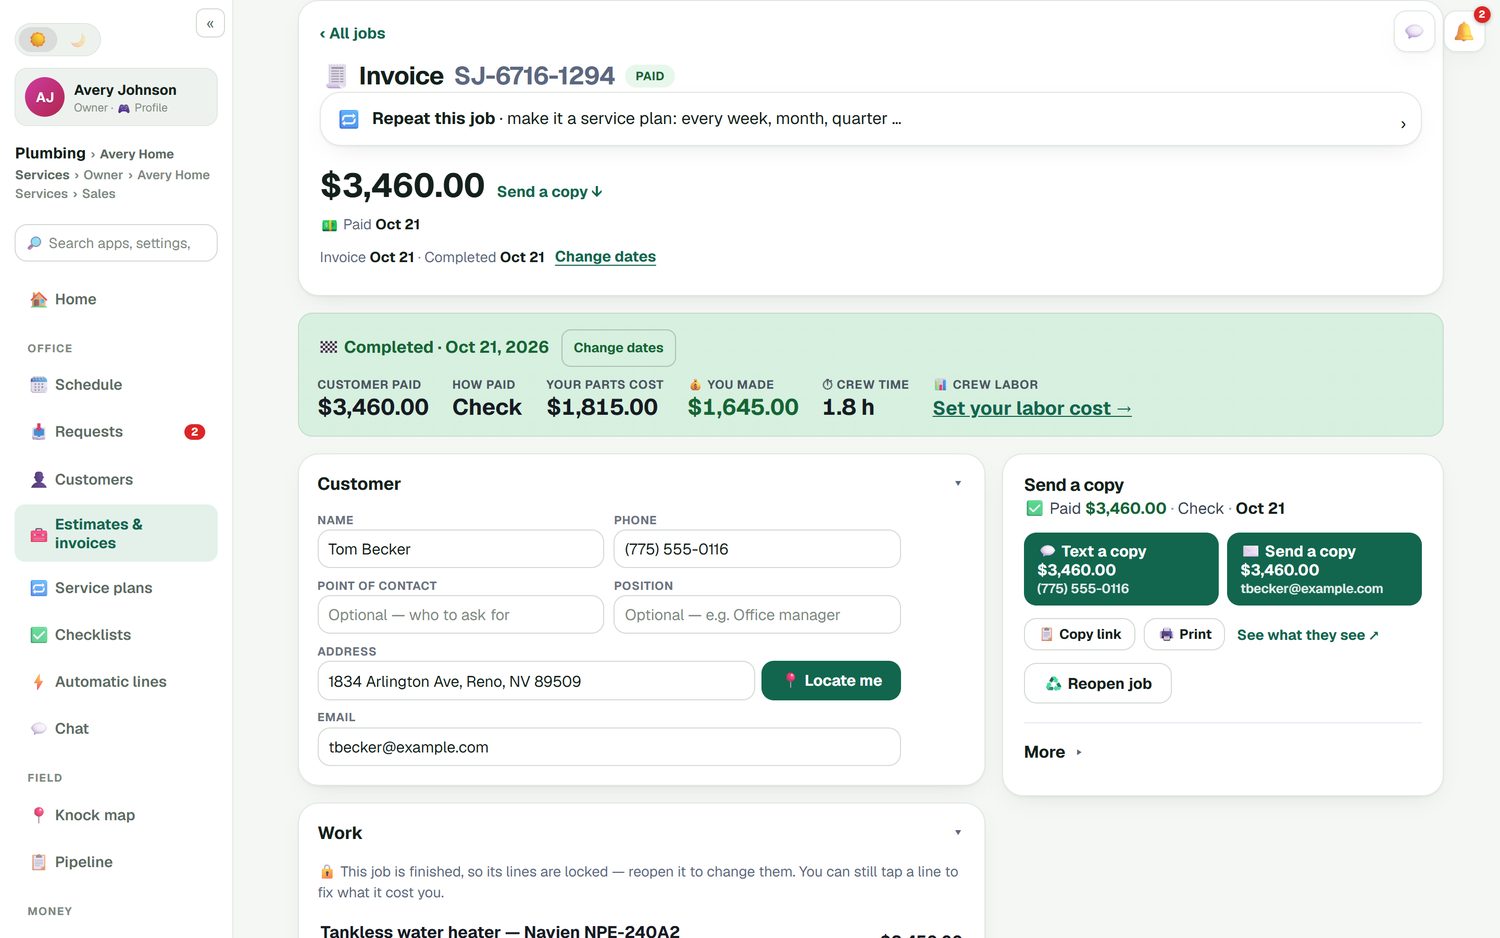Go back to All jobs

pyautogui.click(x=352, y=33)
